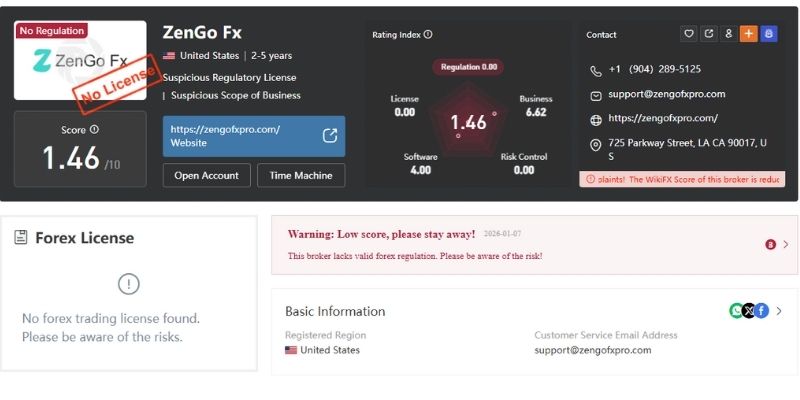Click 'No forex trading license found.' text
This screenshot has height=400, width=800.
click(x=111, y=318)
